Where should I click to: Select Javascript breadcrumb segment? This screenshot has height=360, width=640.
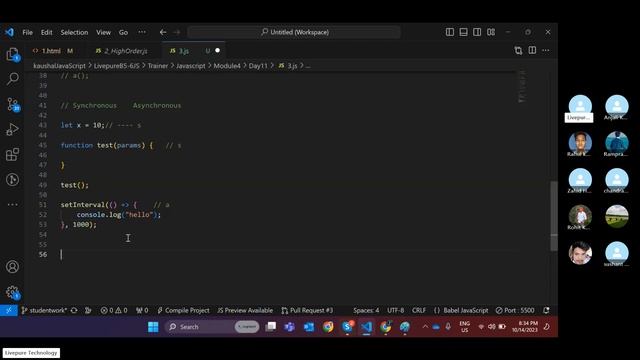click(x=191, y=66)
